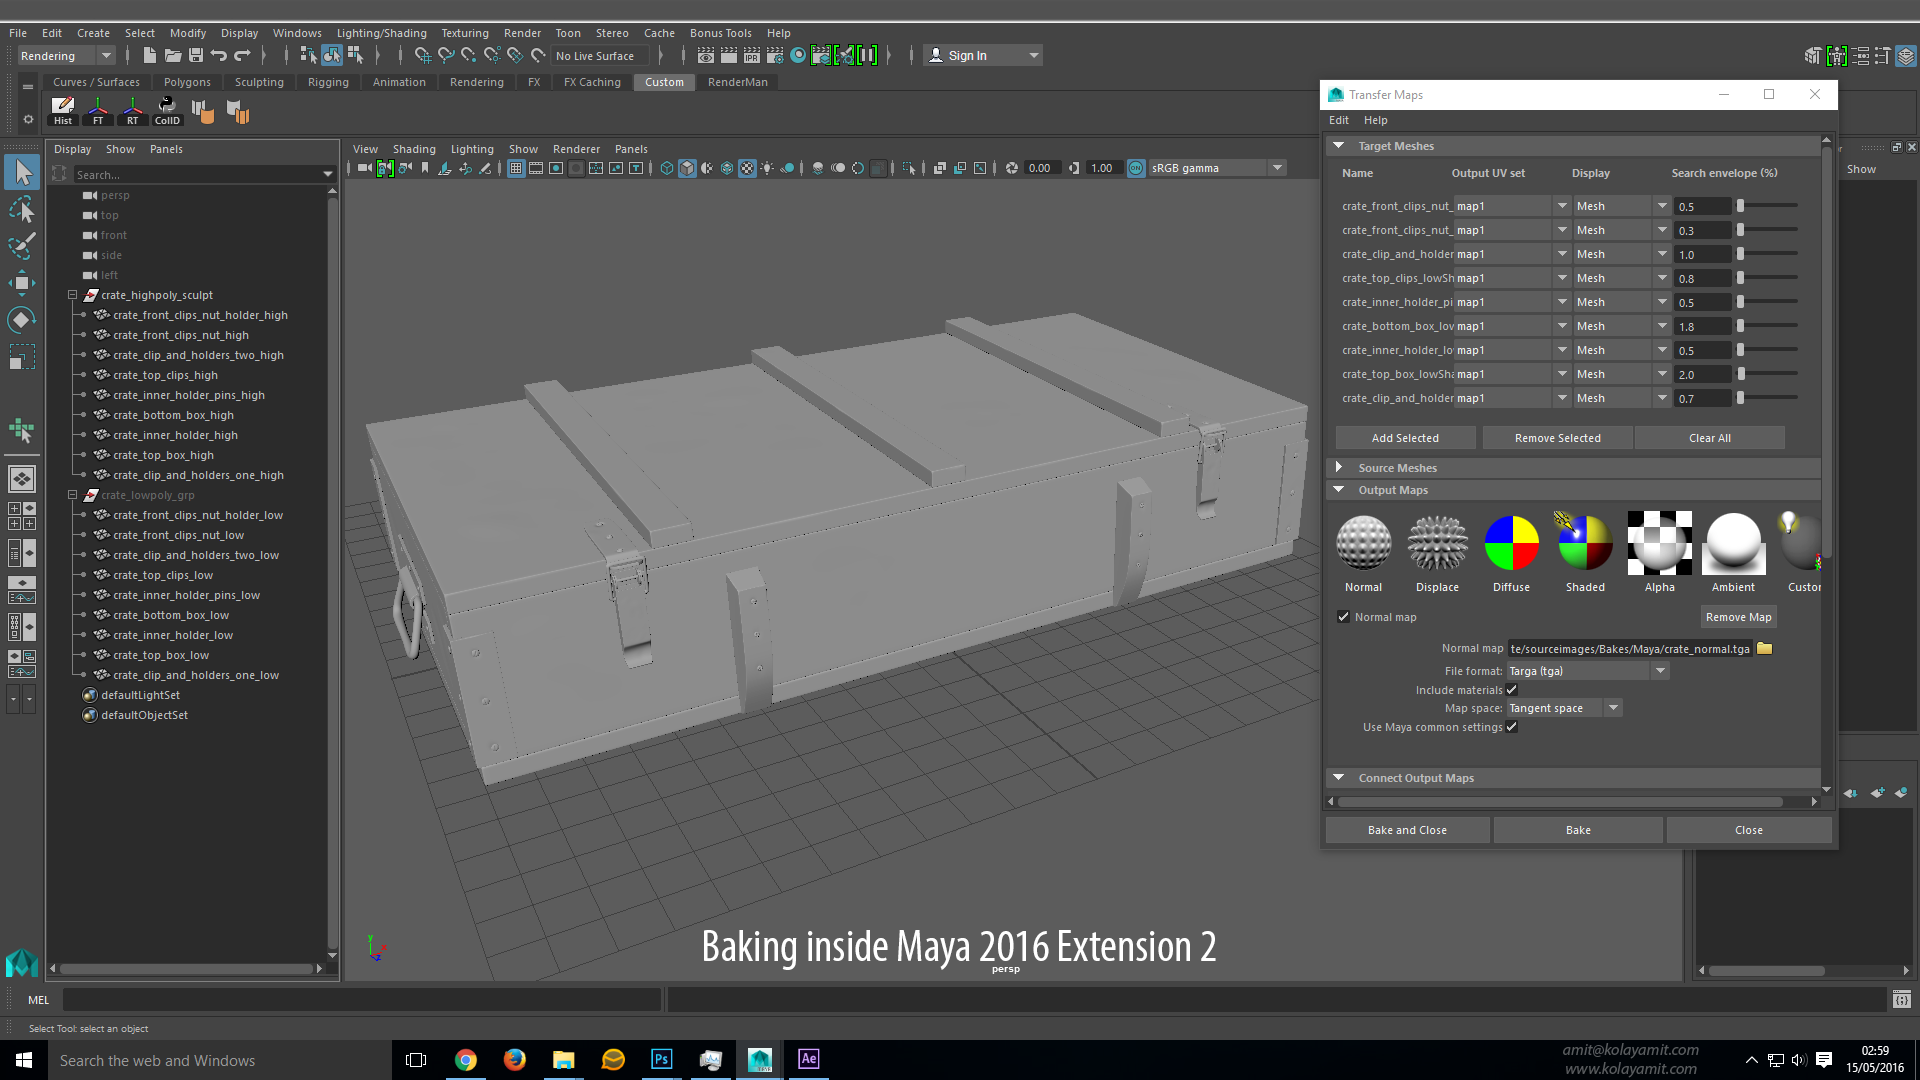This screenshot has width=1920, height=1080.
Task: Toggle Use Maya common settings checkbox
Action: tap(1512, 727)
